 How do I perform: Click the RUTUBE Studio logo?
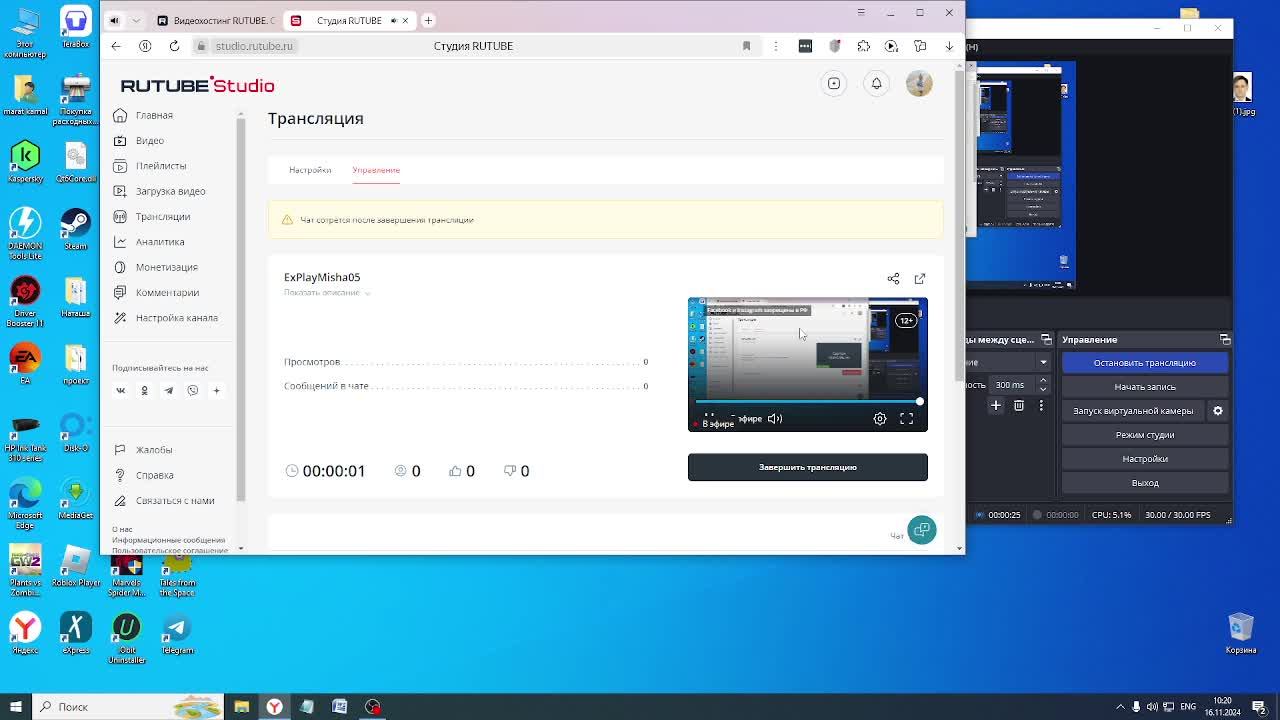(x=197, y=85)
